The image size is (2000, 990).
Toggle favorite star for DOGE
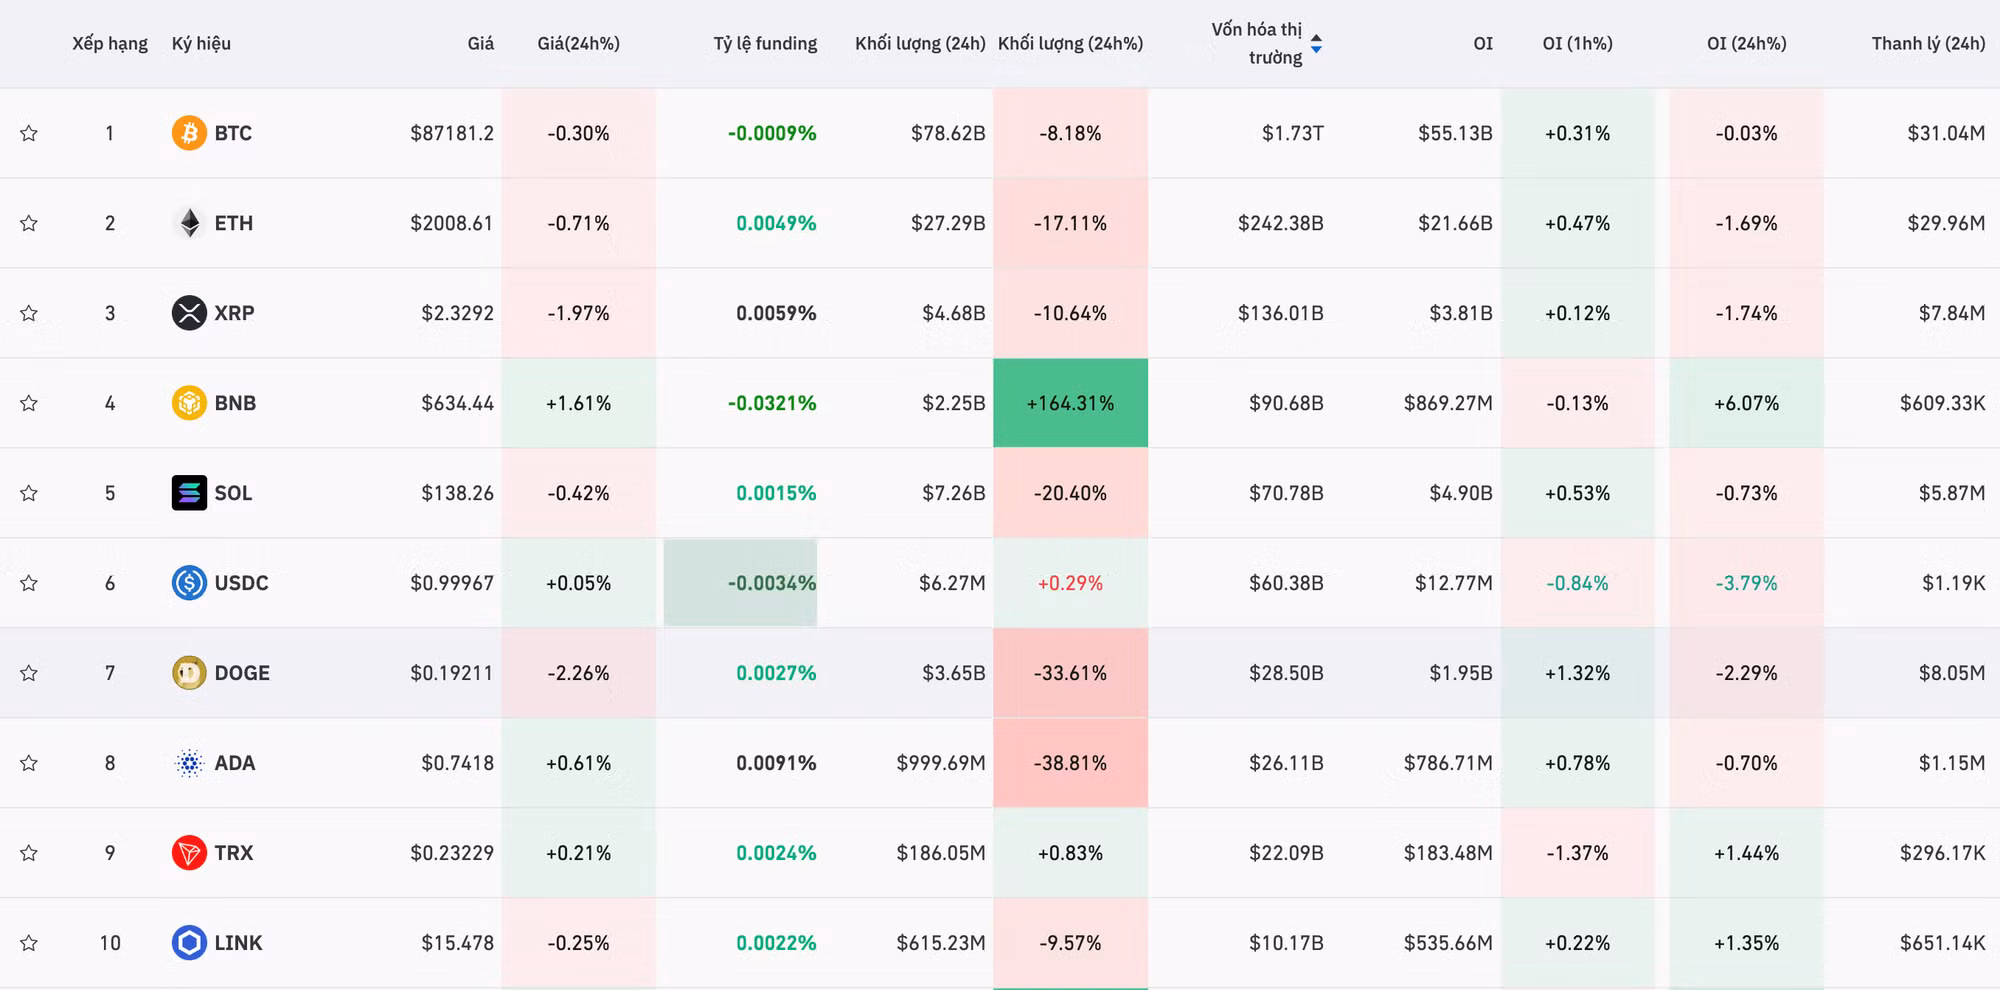click(29, 673)
